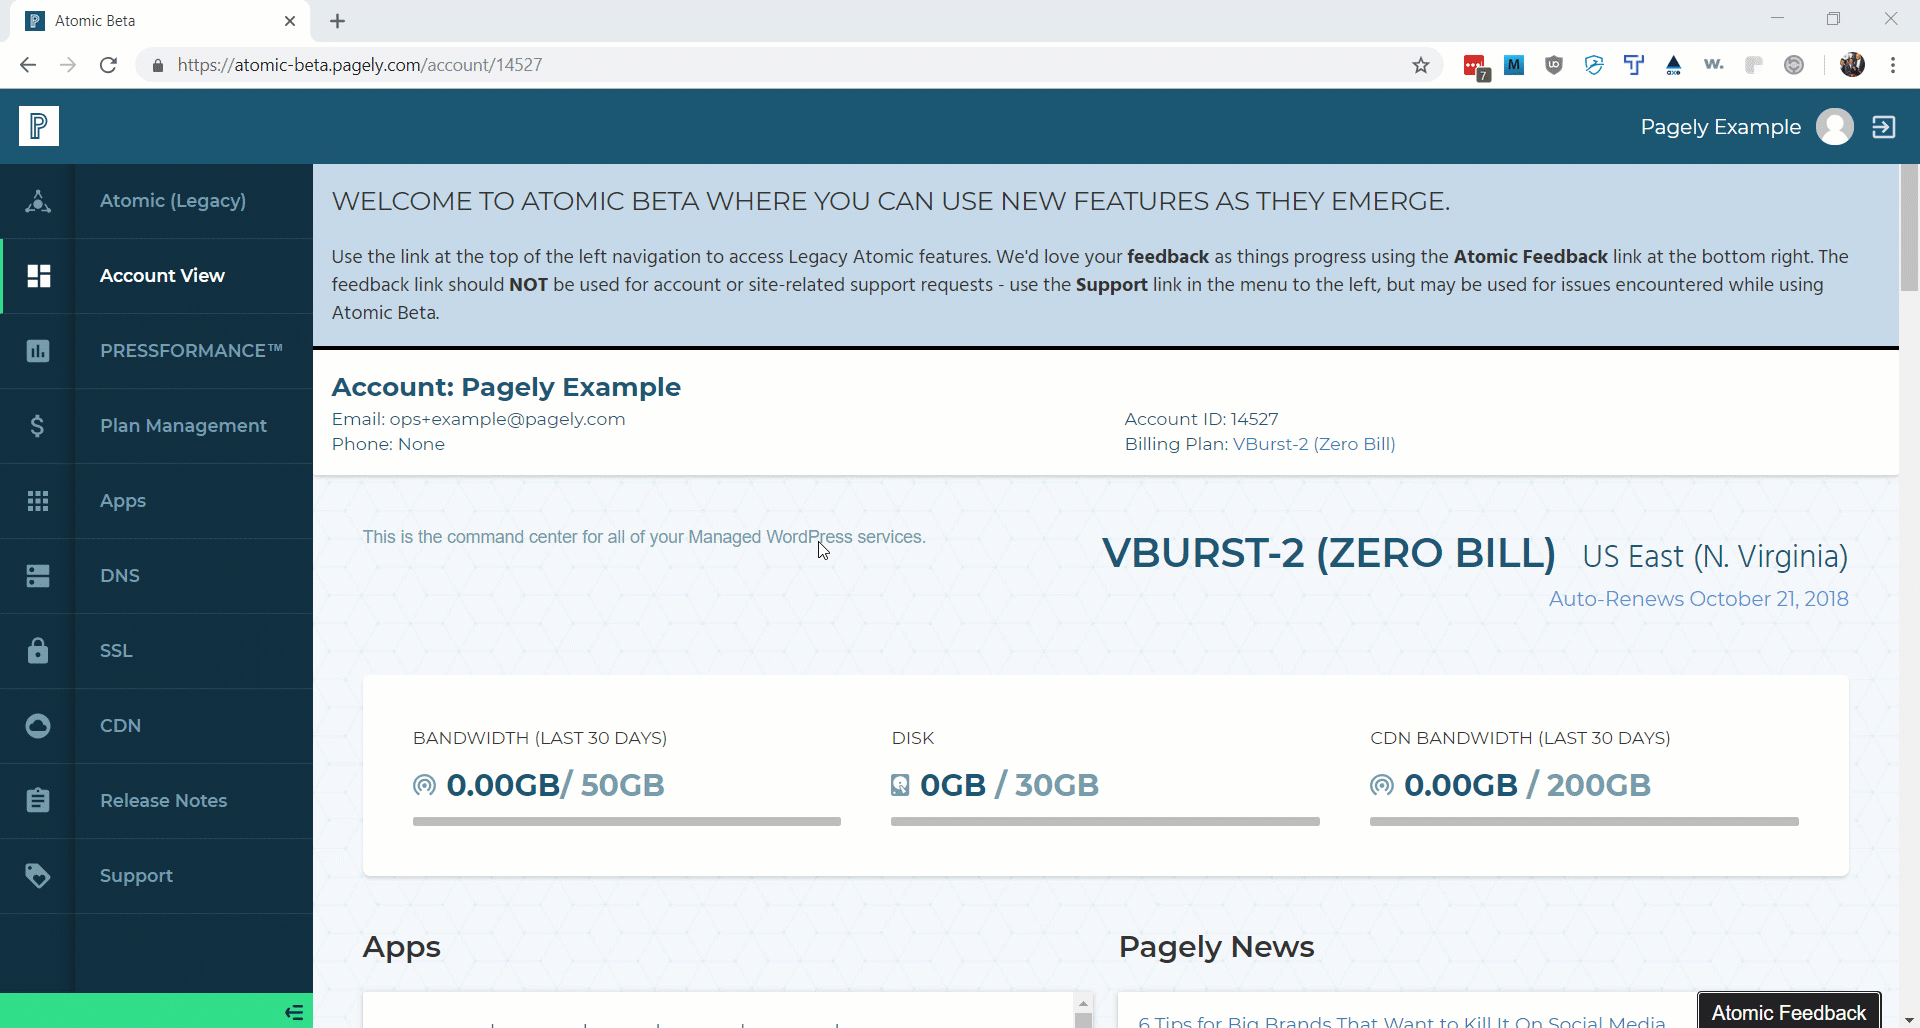The height and width of the screenshot is (1028, 1920).
Task: Click the address bar URL
Action: pyautogui.click(x=360, y=65)
